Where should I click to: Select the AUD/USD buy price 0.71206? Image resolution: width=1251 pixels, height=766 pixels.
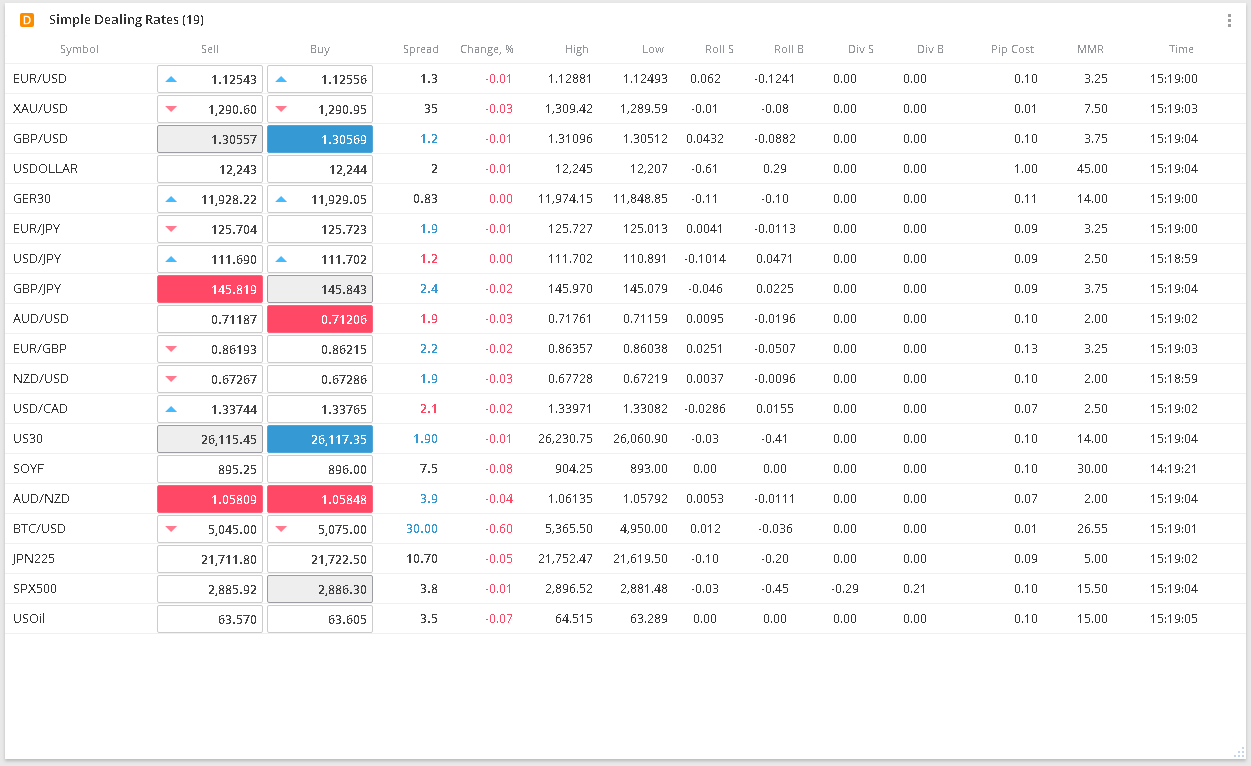point(319,318)
